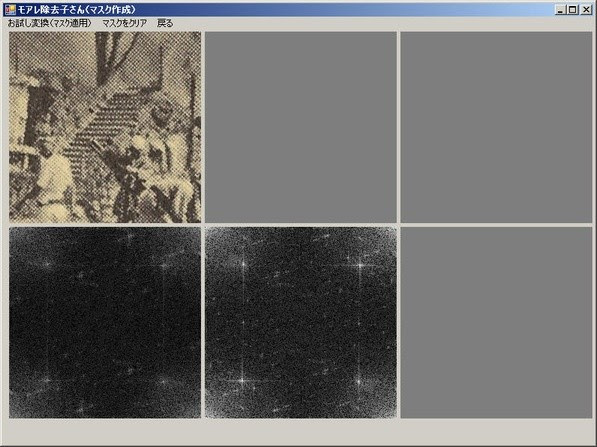
Task: Click the dim FFT spectrum panel at bottom left
Action: (105, 322)
